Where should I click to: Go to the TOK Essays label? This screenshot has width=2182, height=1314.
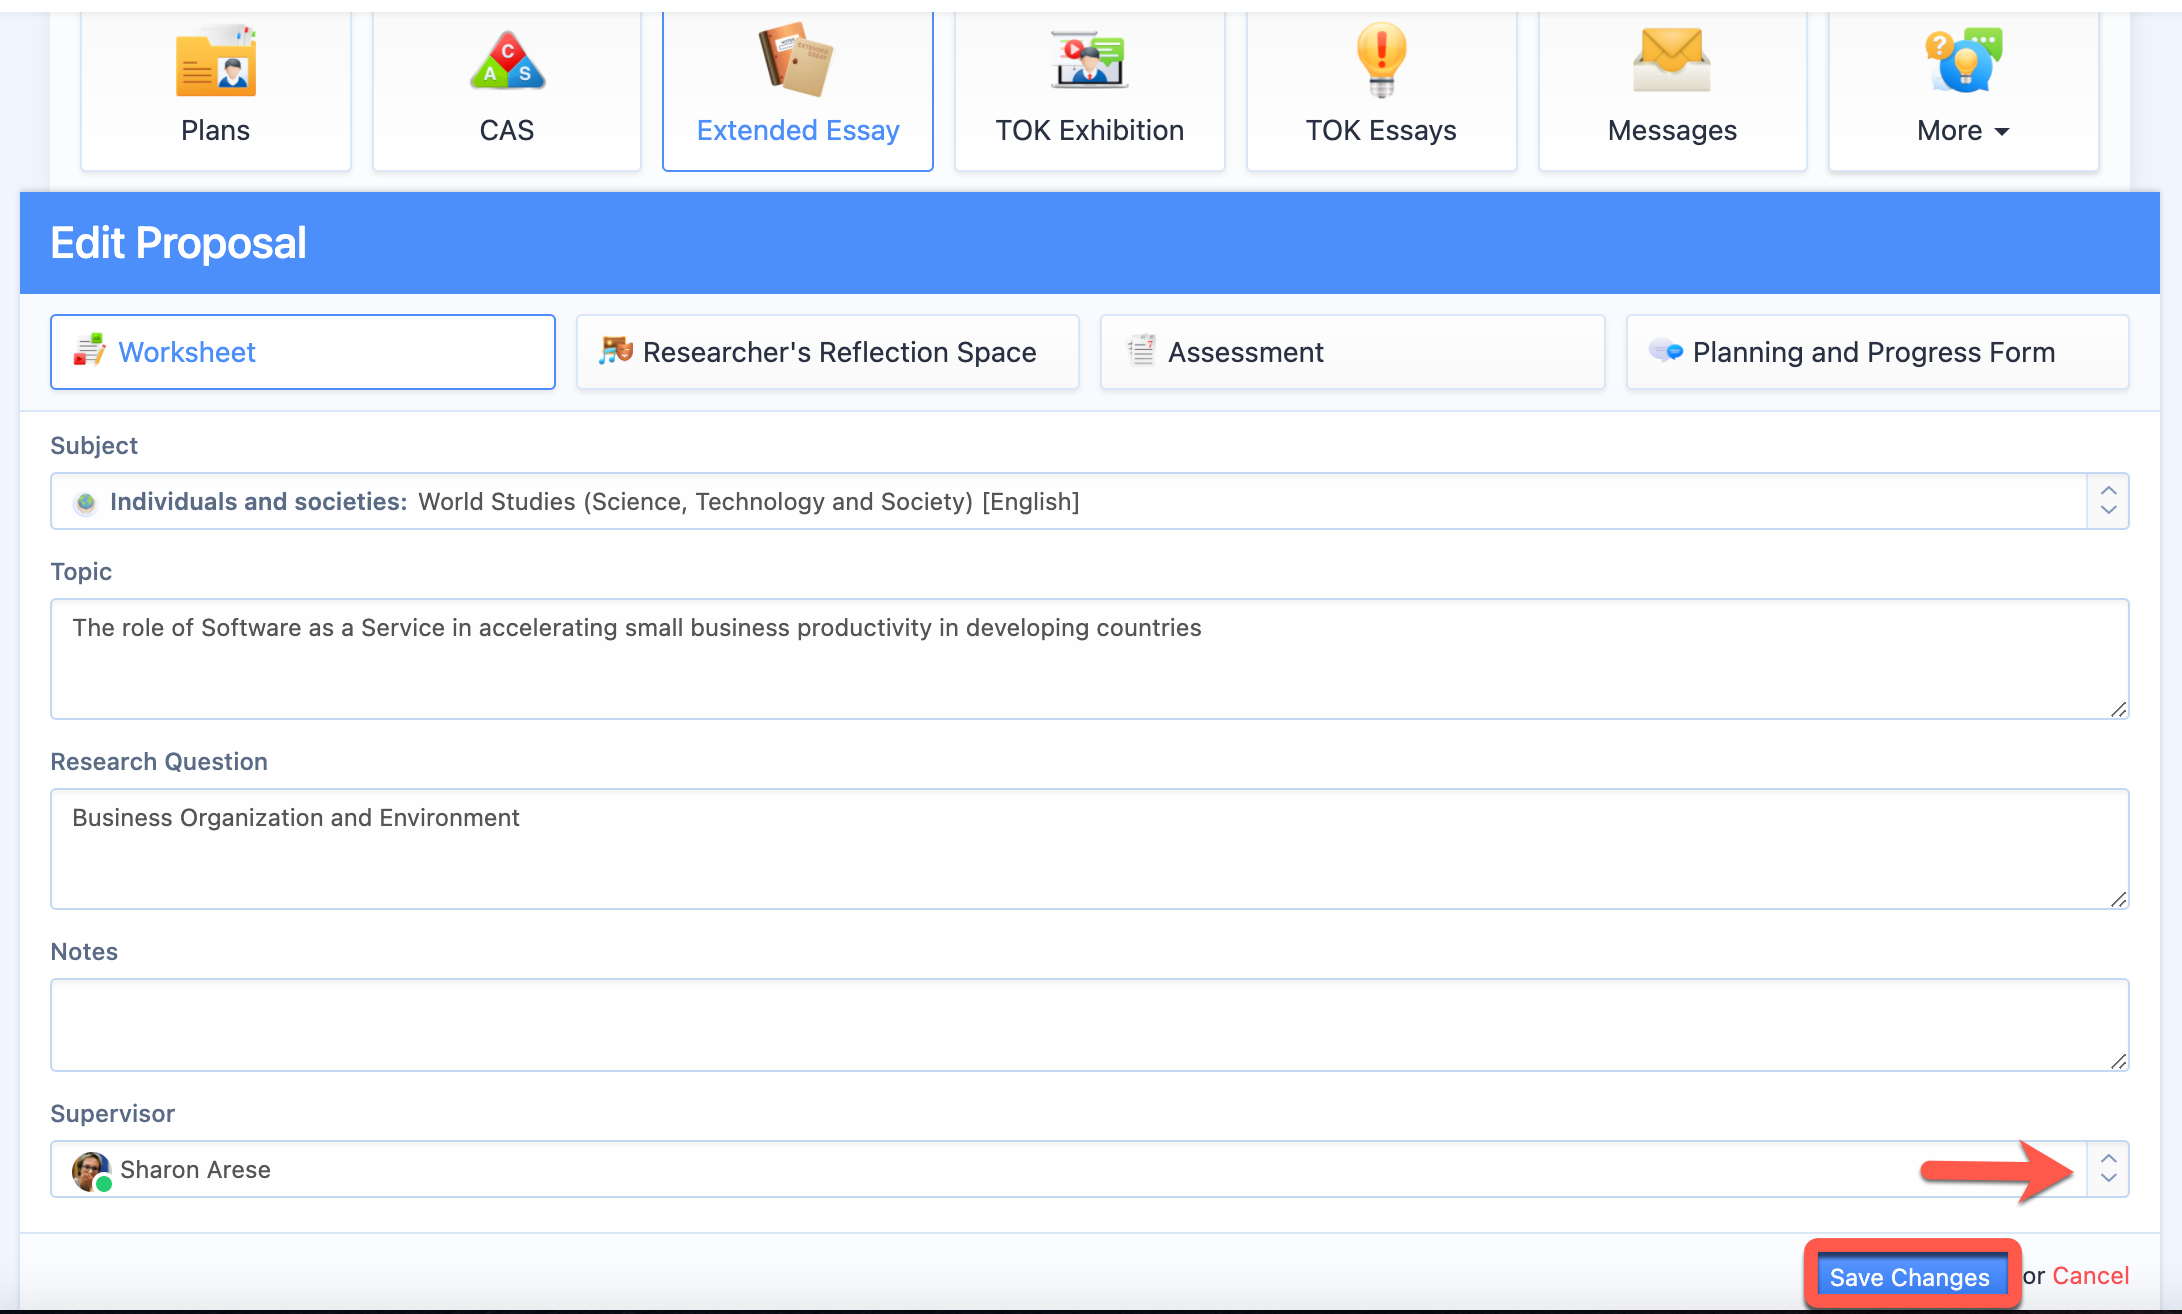[1381, 130]
